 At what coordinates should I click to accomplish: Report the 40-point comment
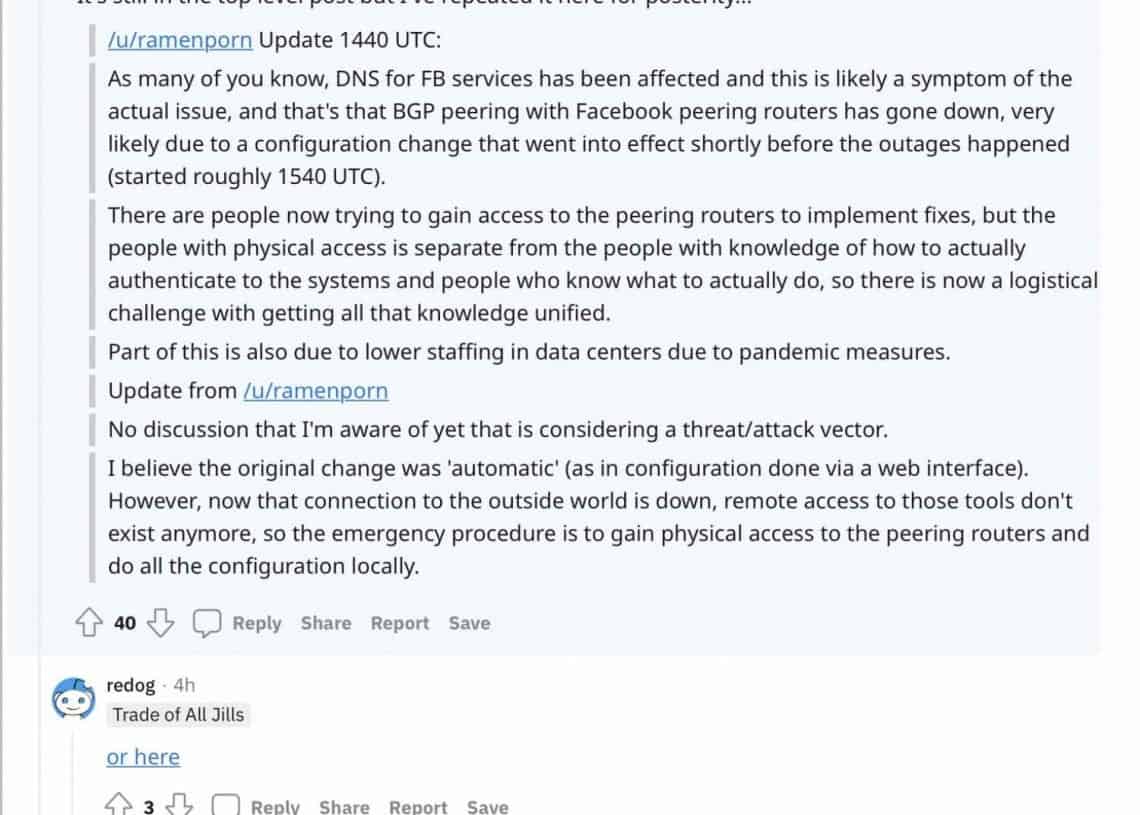click(x=400, y=623)
